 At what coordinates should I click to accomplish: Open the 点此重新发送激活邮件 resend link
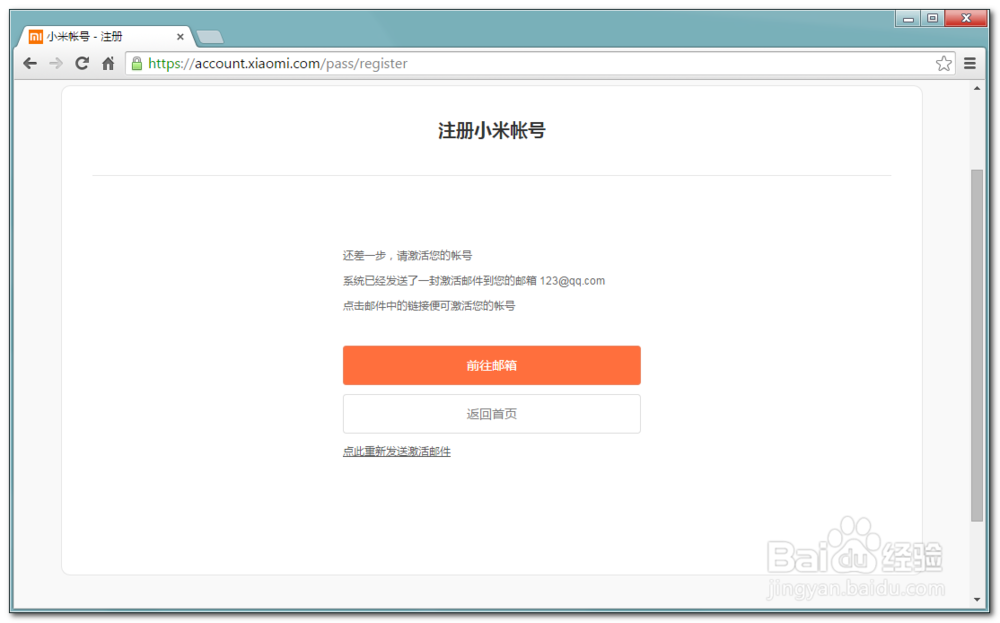pyautogui.click(x=397, y=451)
